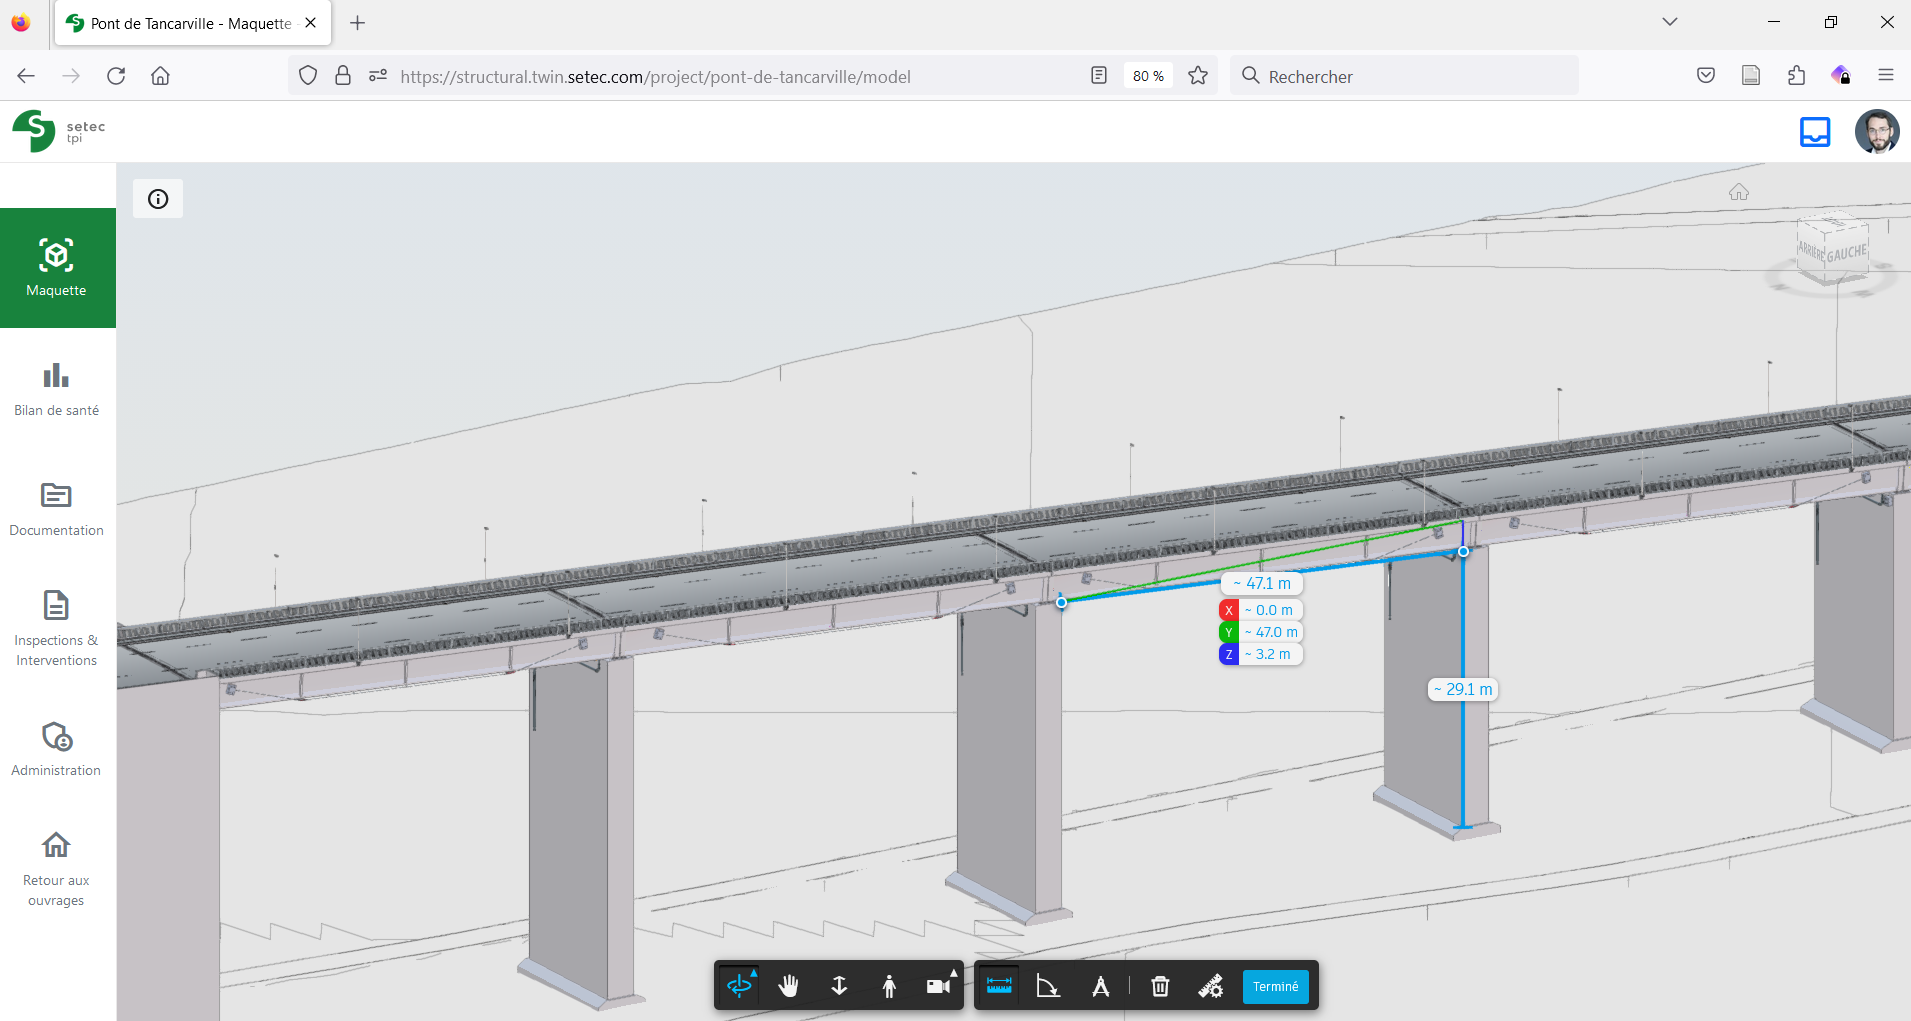Click the Terminé button
Viewport: 1911px width, 1021px height.
click(x=1275, y=986)
